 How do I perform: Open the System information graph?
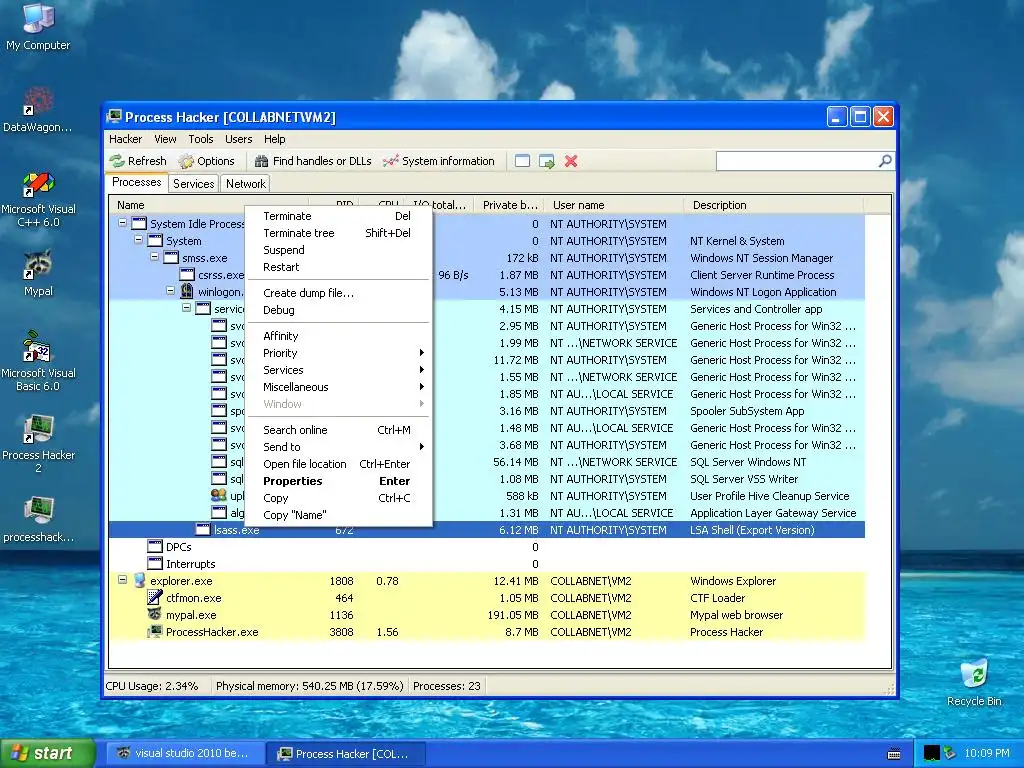438,161
